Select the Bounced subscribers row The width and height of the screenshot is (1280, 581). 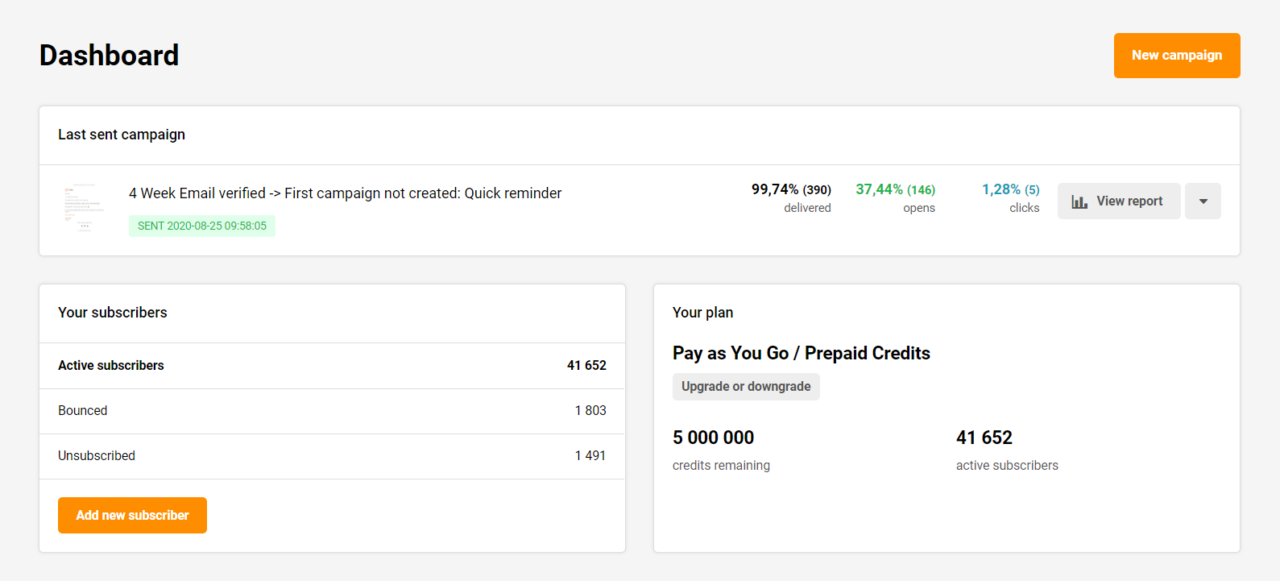click(x=83, y=410)
